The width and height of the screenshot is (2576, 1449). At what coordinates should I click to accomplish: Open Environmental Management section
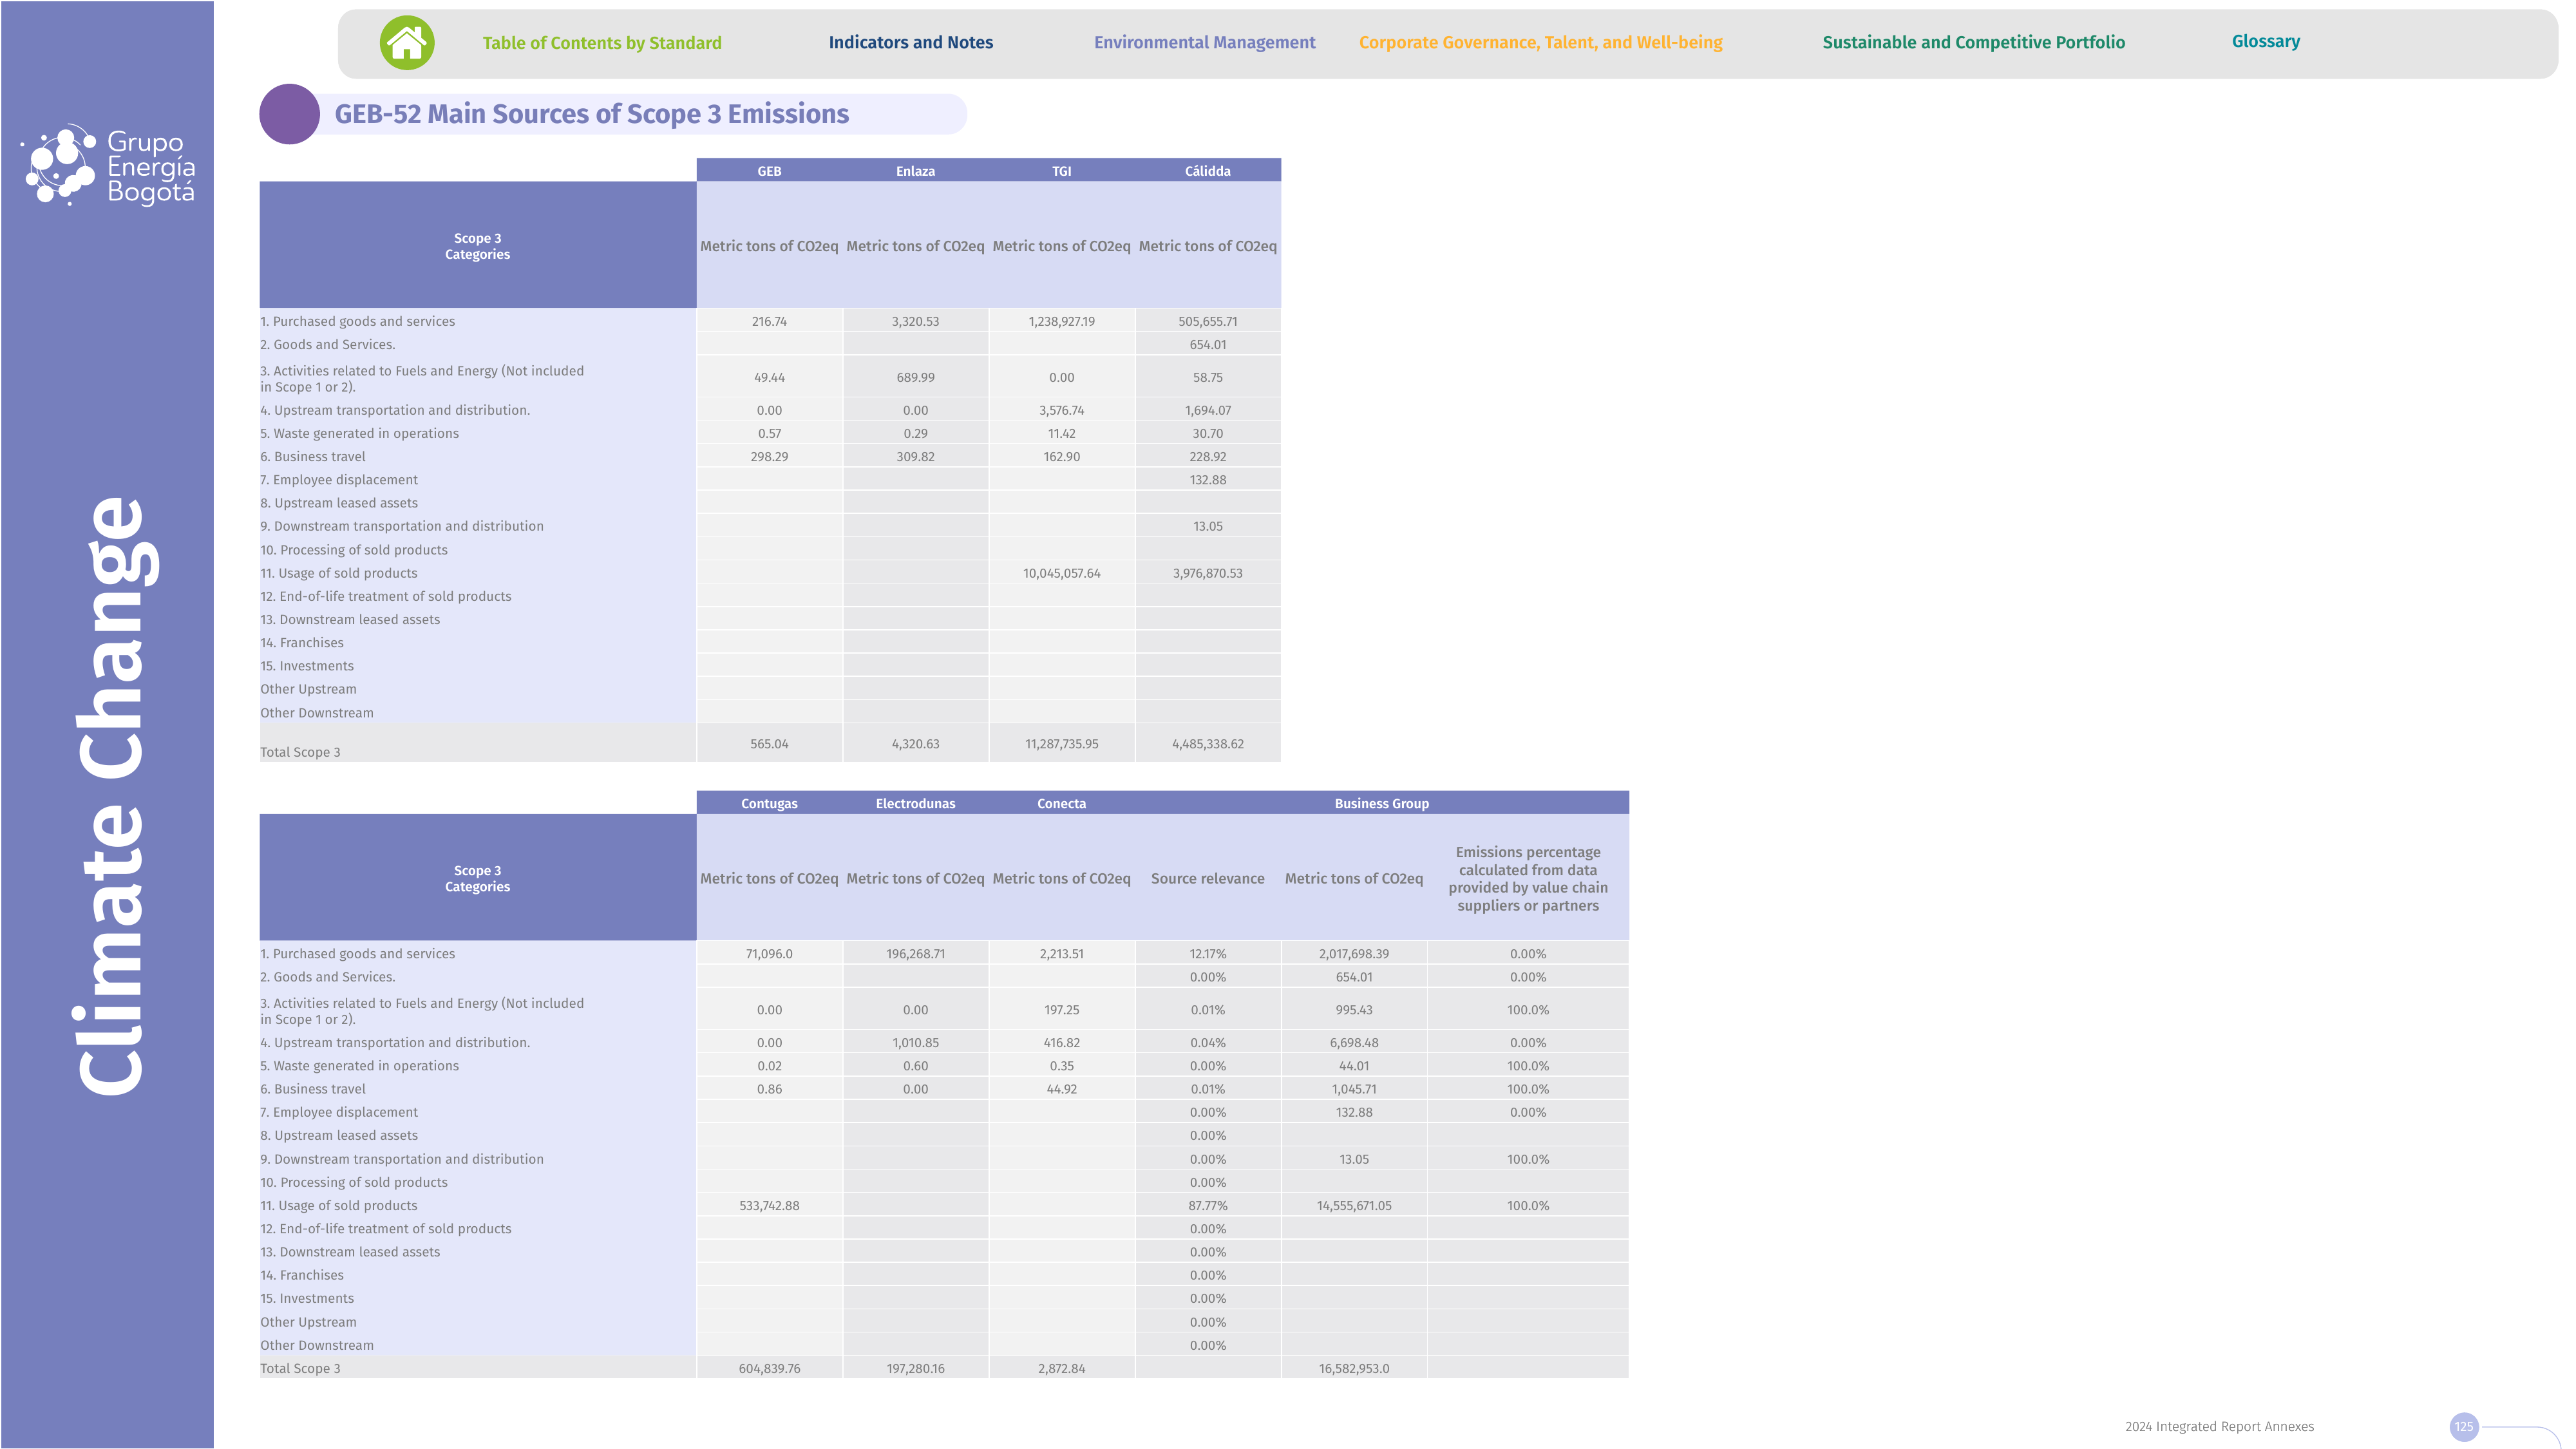[x=1204, y=42]
